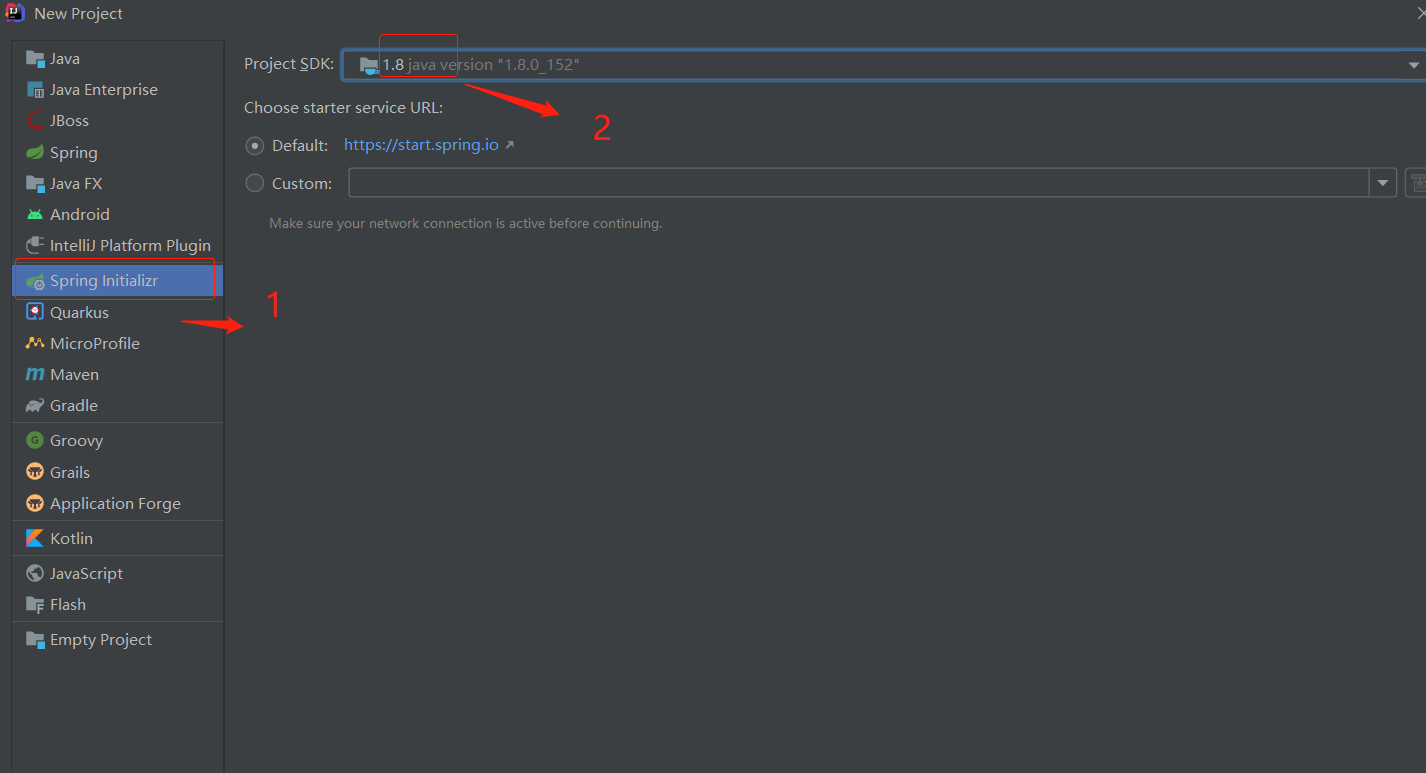This screenshot has width=1426, height=773.
Task: Click the Android robot icon
Action: pos(35,215)
